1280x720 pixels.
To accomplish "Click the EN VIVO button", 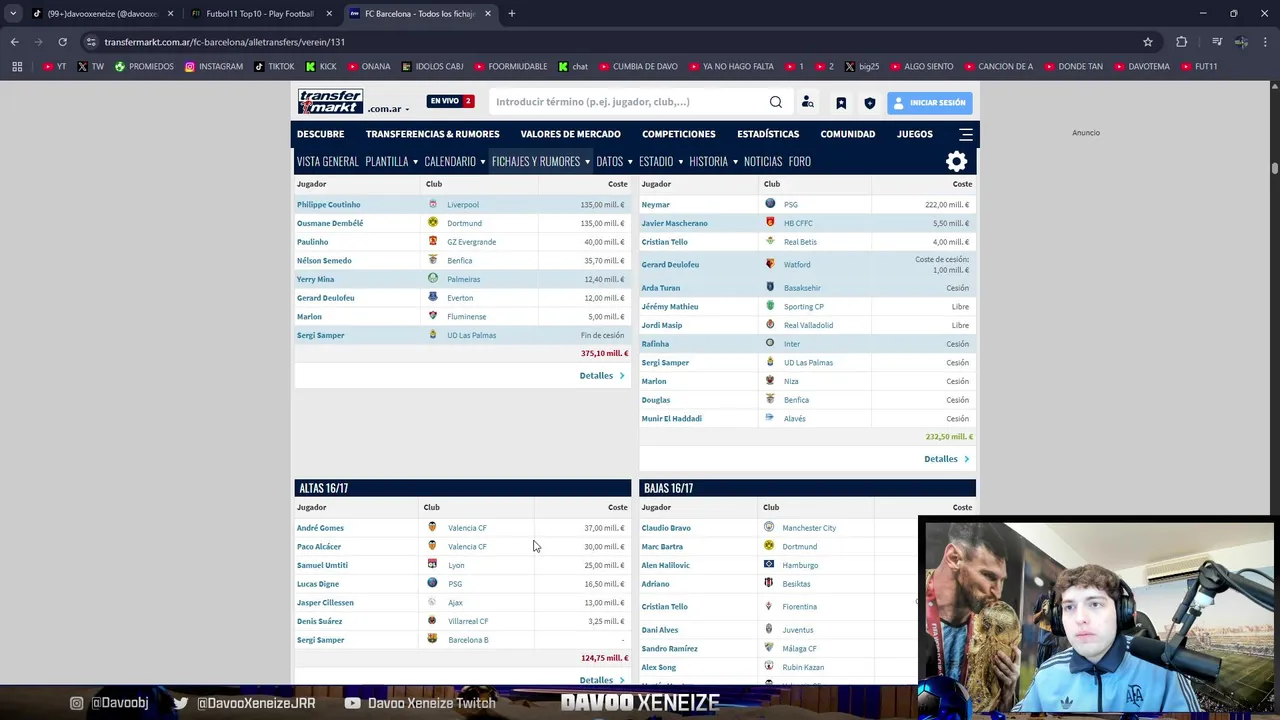I will pyautogui.click(x=450, y=101).
